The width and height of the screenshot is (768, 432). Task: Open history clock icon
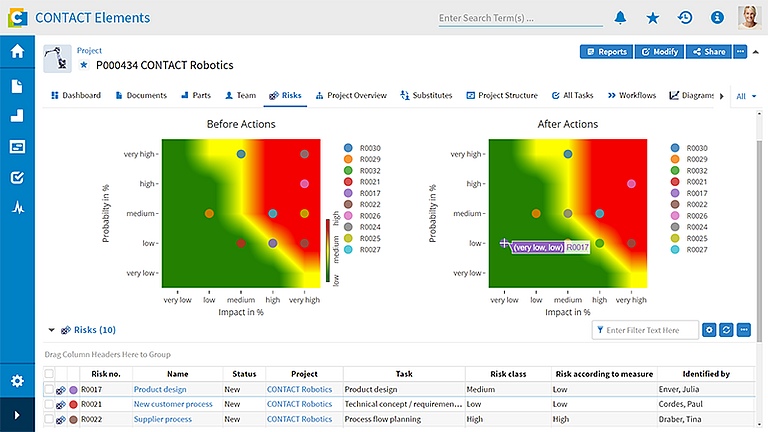pyautogui.click(x=685, y=18)
